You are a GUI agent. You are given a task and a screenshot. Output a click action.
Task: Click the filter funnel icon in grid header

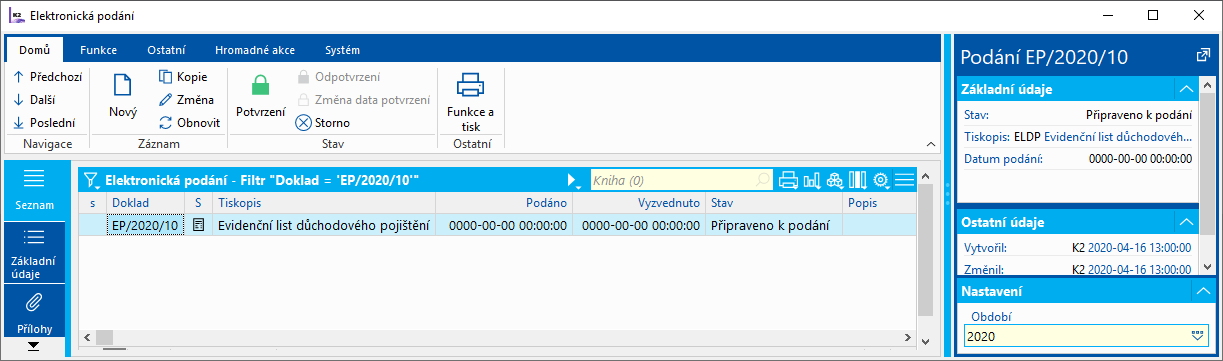[91, 180]
